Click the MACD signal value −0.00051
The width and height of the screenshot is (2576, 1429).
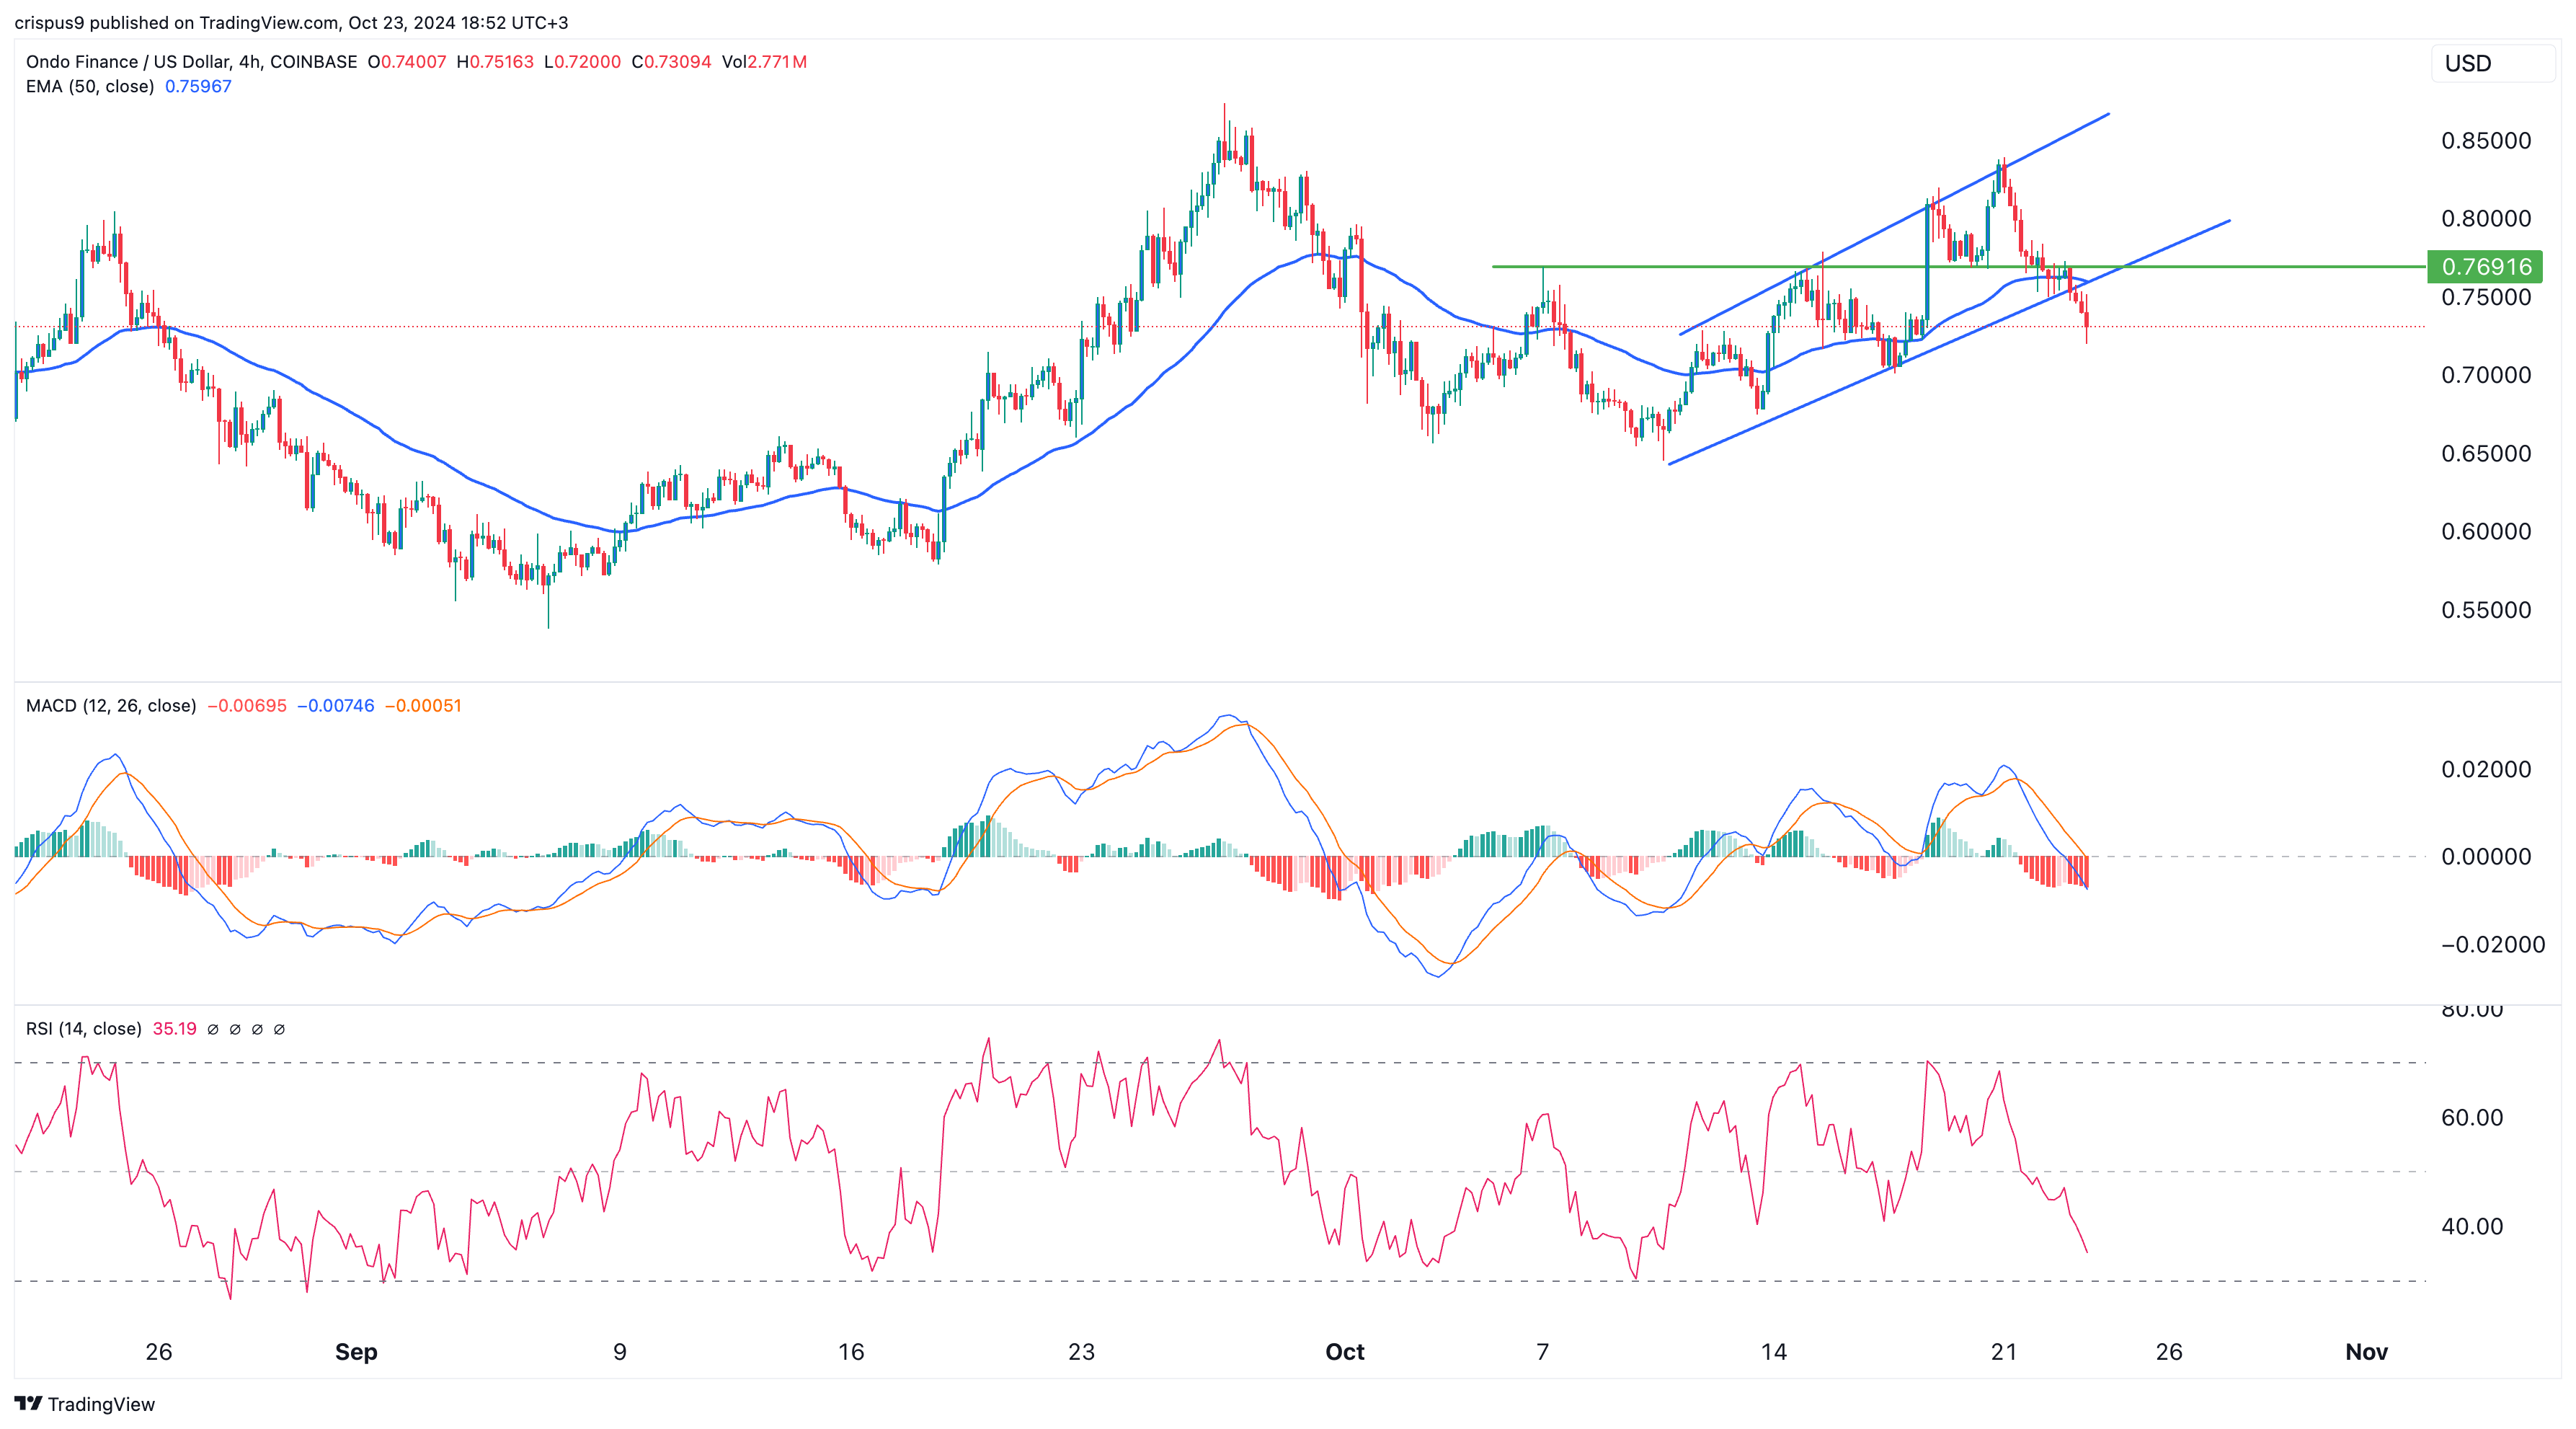(x=423, y=706)
